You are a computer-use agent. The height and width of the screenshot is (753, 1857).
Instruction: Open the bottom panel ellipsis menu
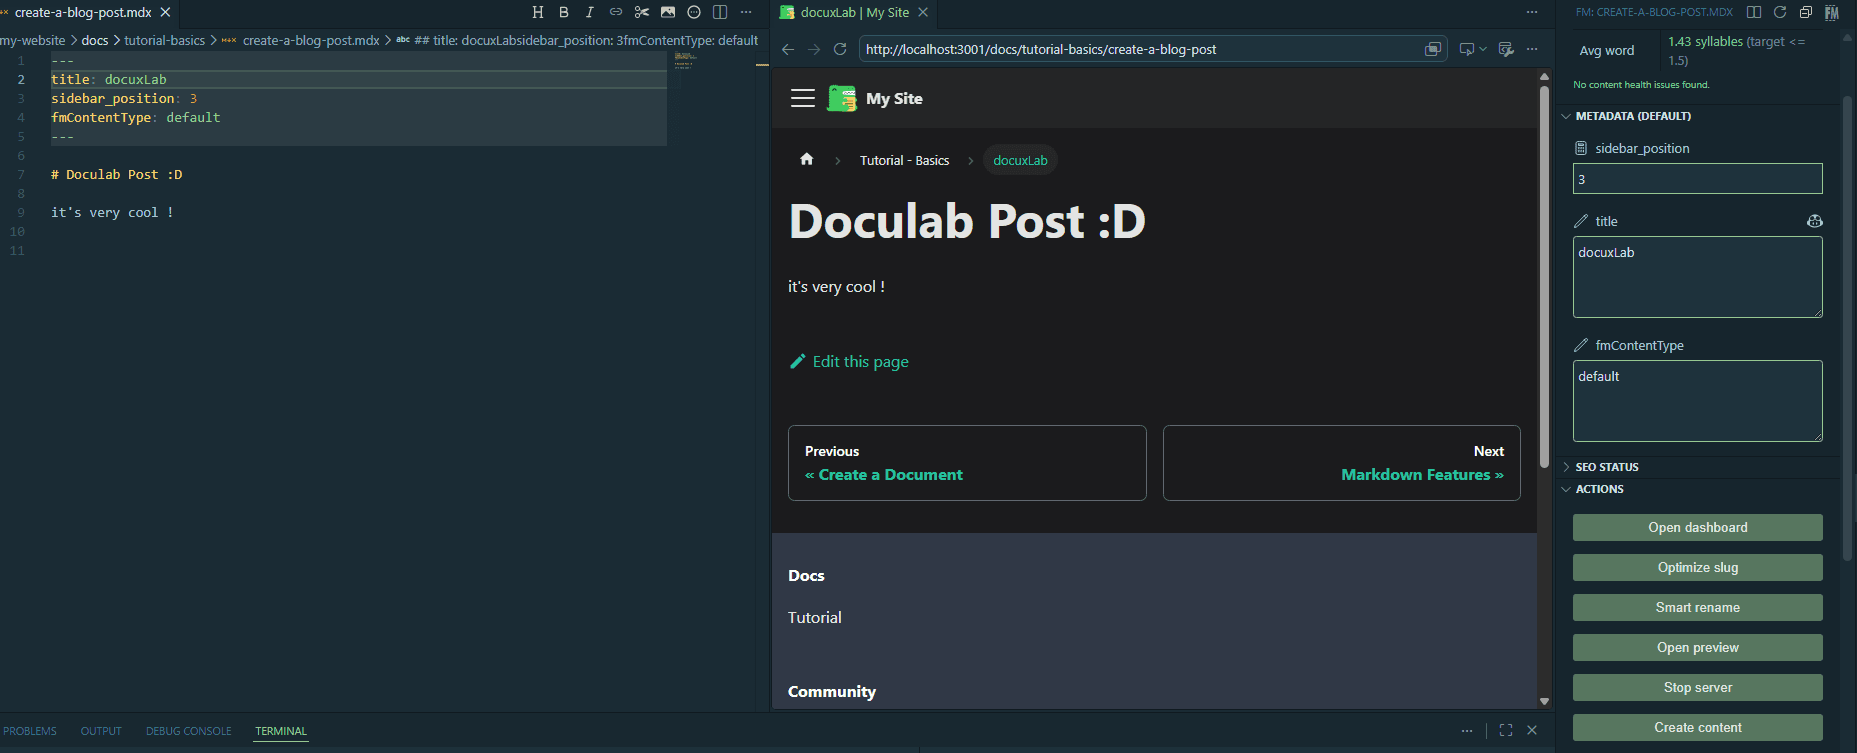(1467, 730)
